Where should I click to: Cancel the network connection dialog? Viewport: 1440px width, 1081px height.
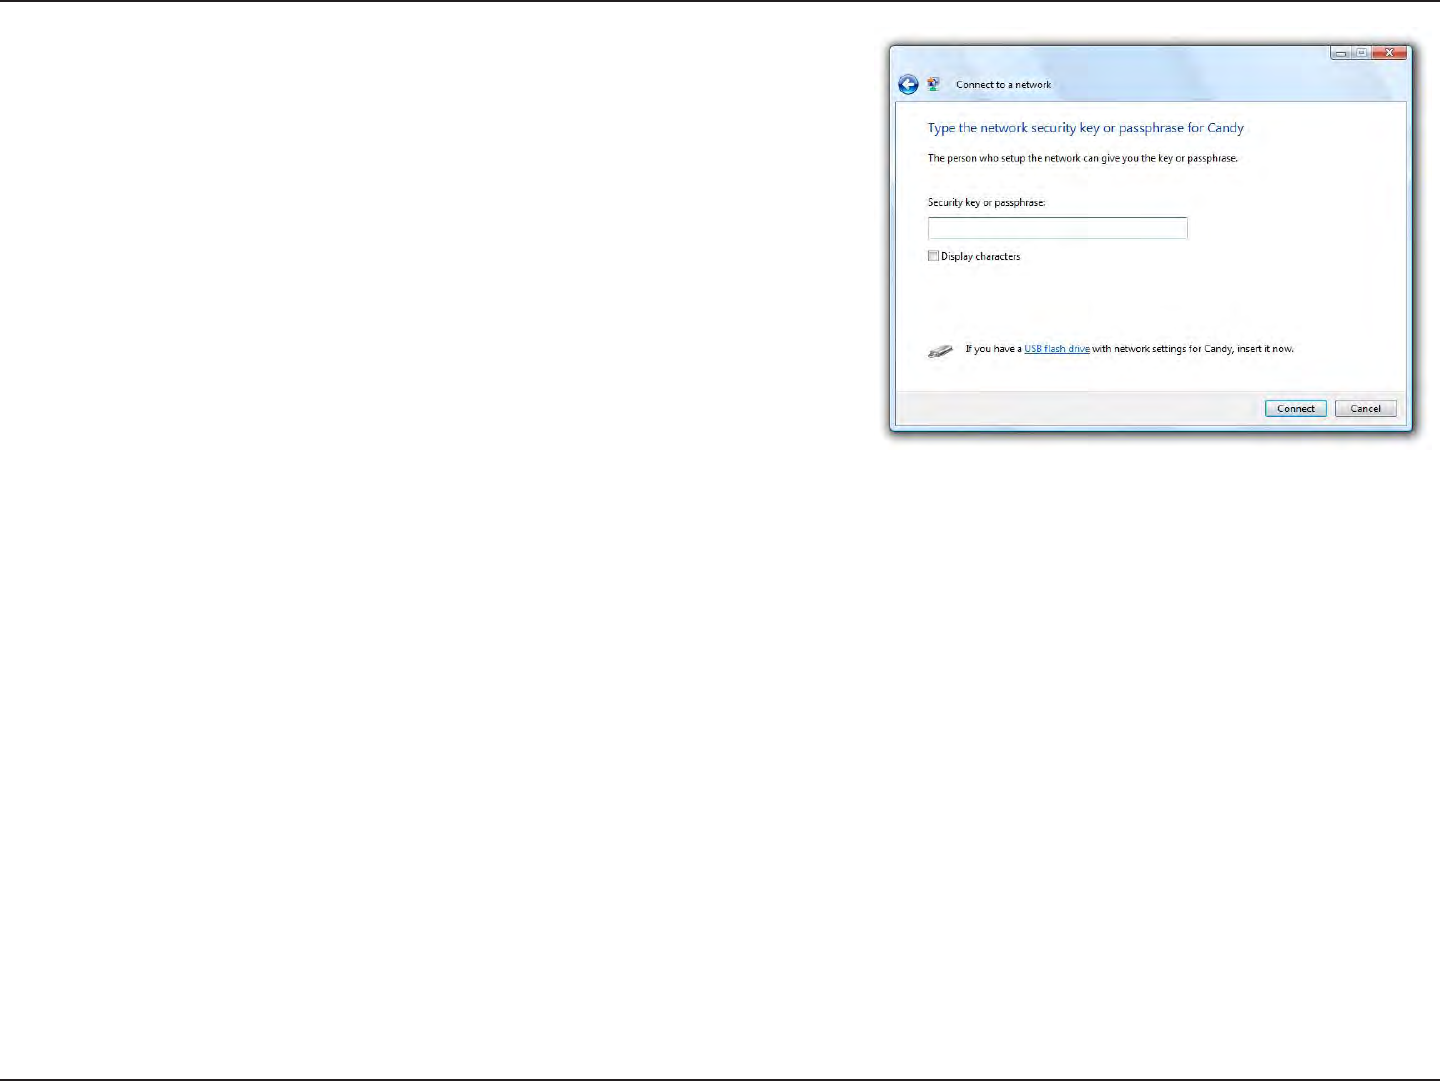click(x=1365, y=408)
